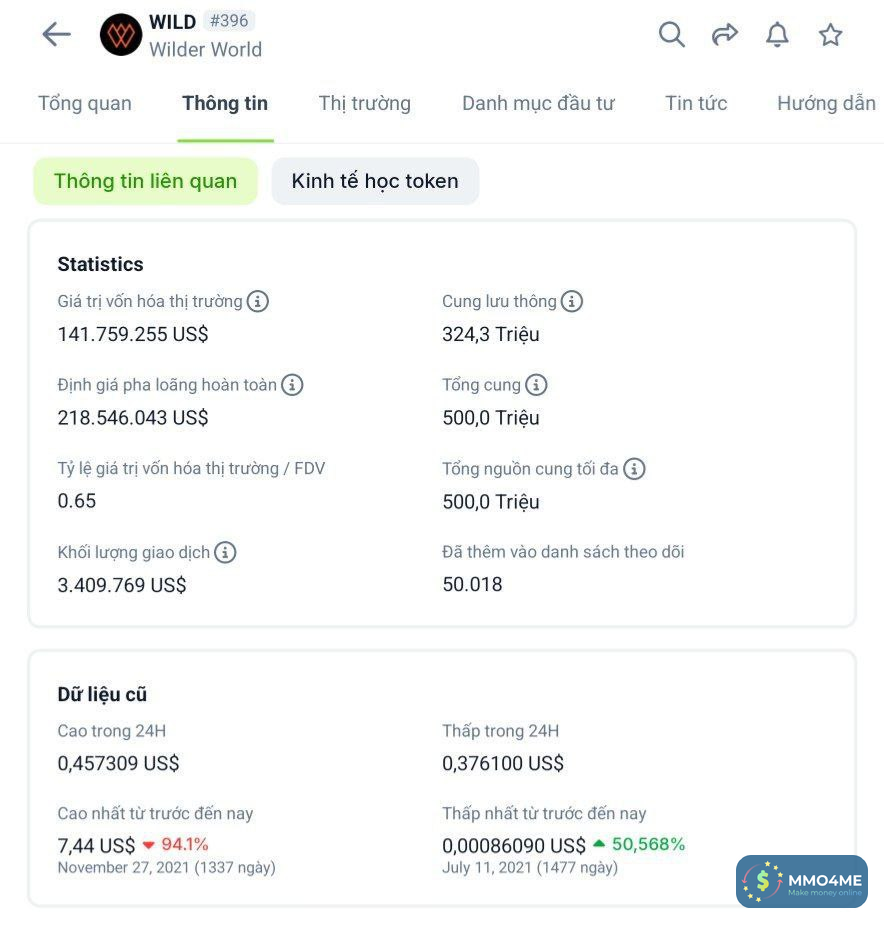Click the Wilder World logo icon

pos(121,35)
